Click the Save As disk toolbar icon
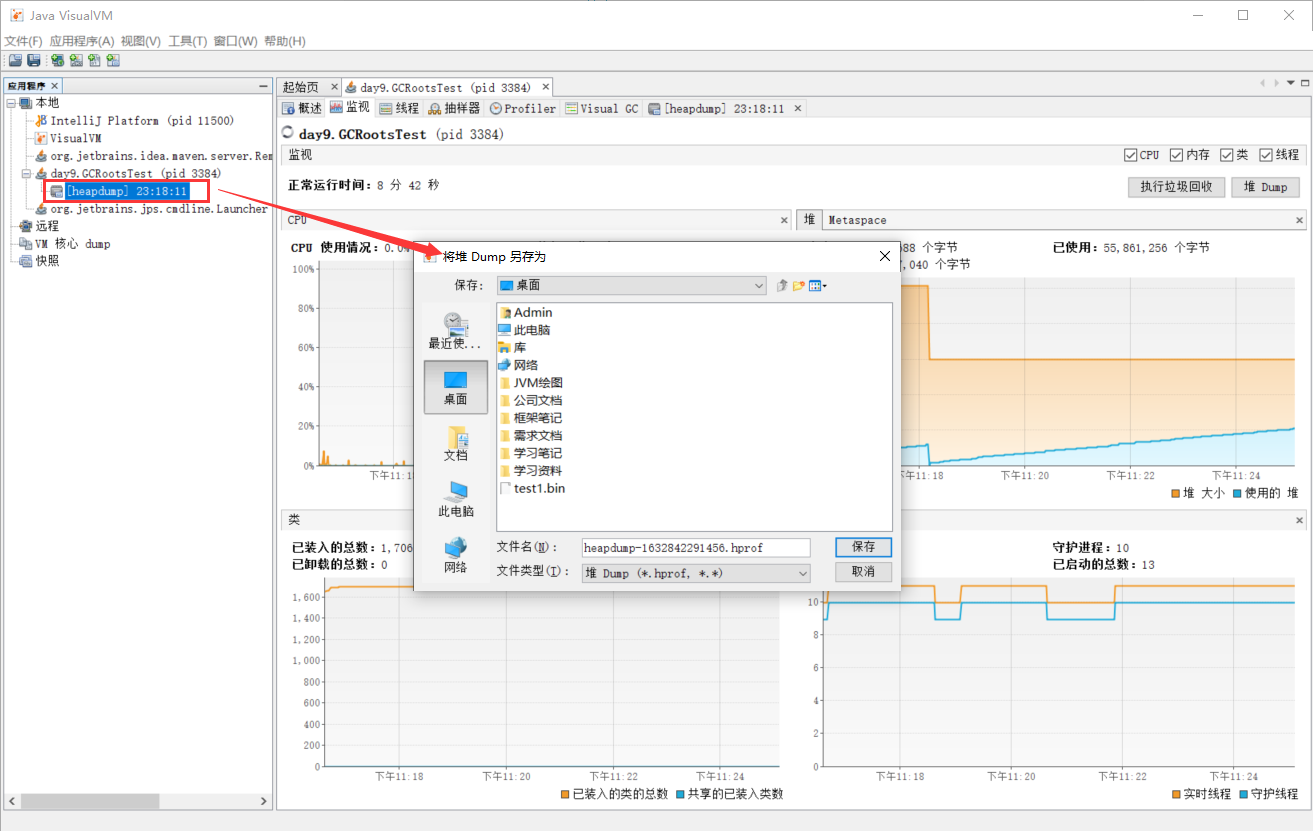Image resolution: width=1313 pixels, height=831 pixels. tap(33, 61)
